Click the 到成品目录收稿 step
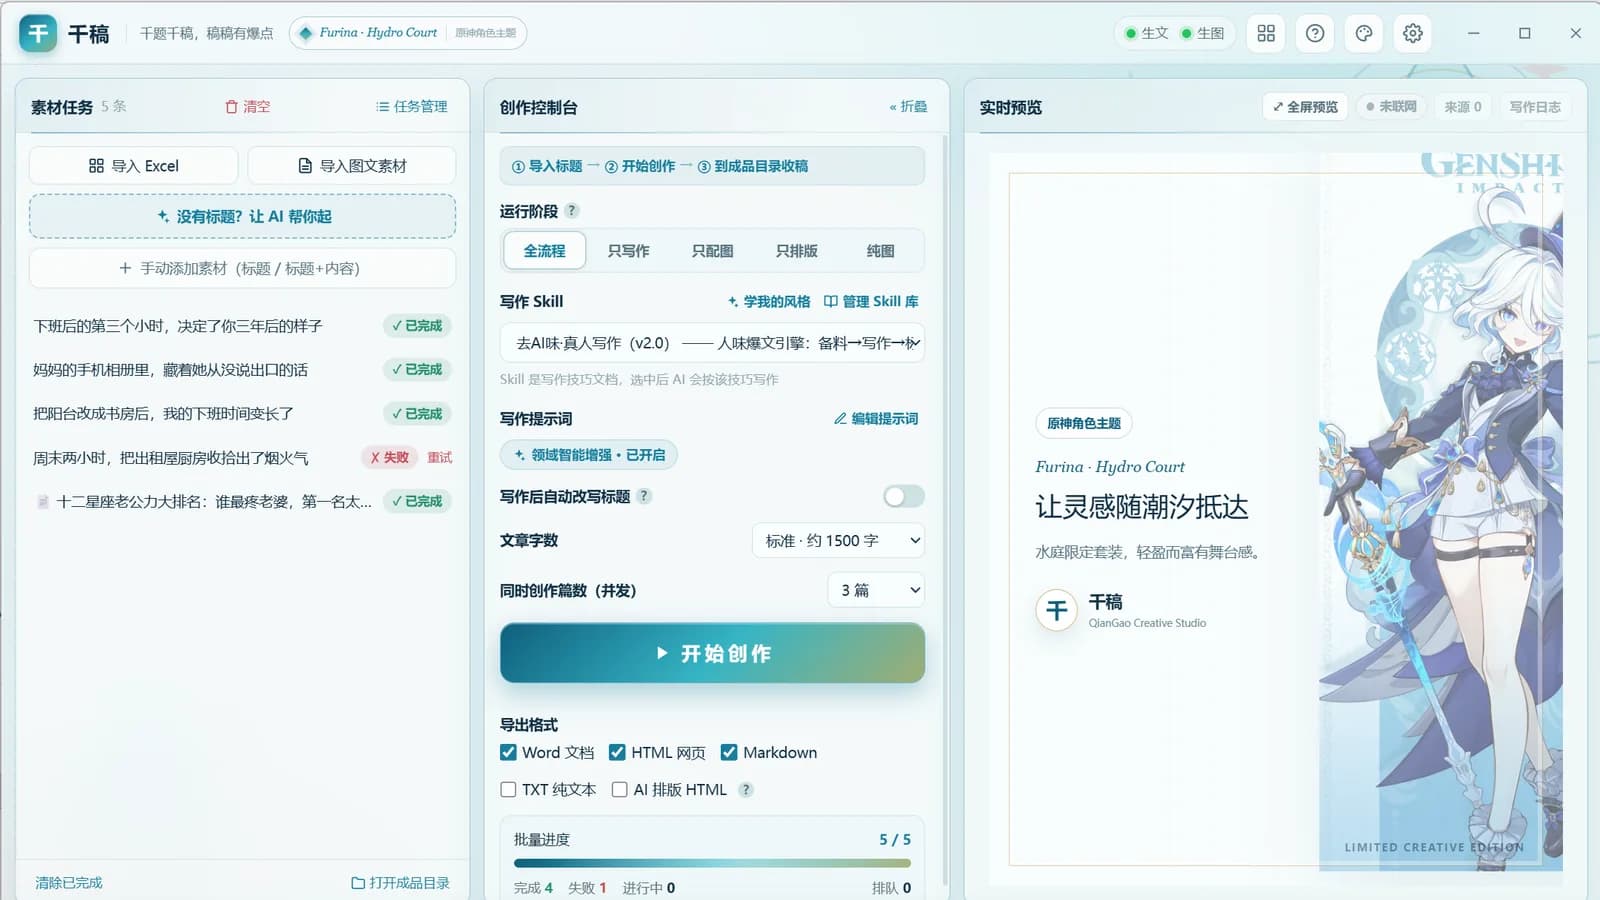 click(753, 166)
